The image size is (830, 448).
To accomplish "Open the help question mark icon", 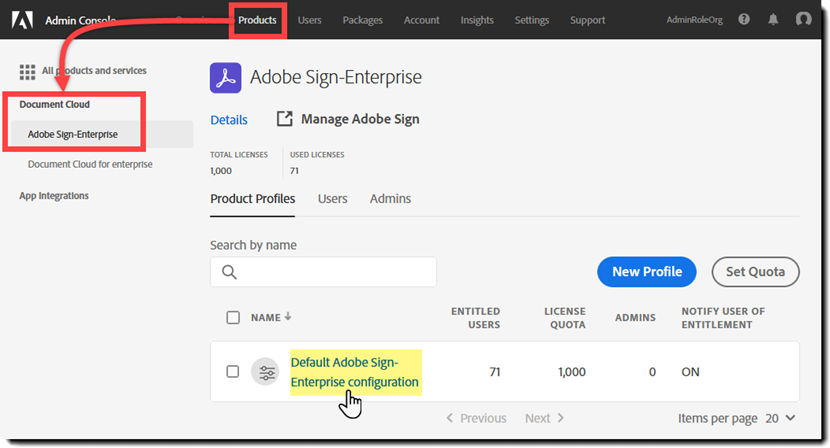I will [744, 20].
